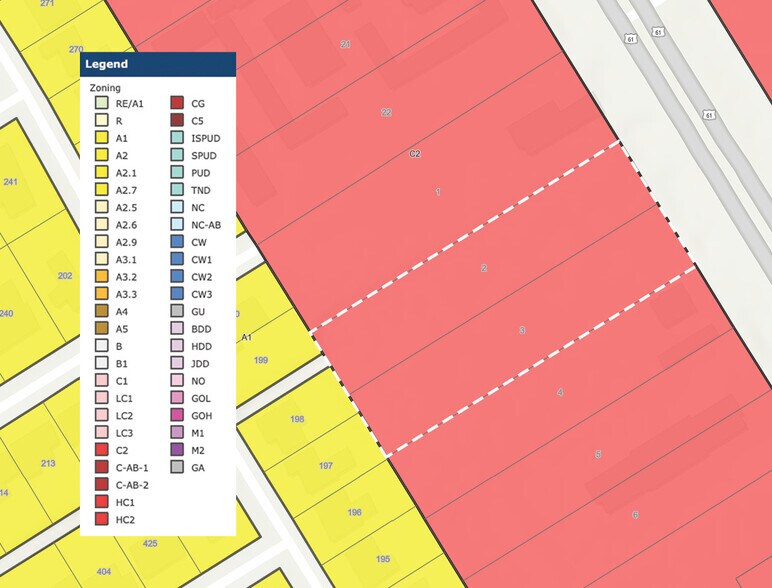Select highlighted parcel lot 2
Screen dimensions: 772x588
[484, 268]
